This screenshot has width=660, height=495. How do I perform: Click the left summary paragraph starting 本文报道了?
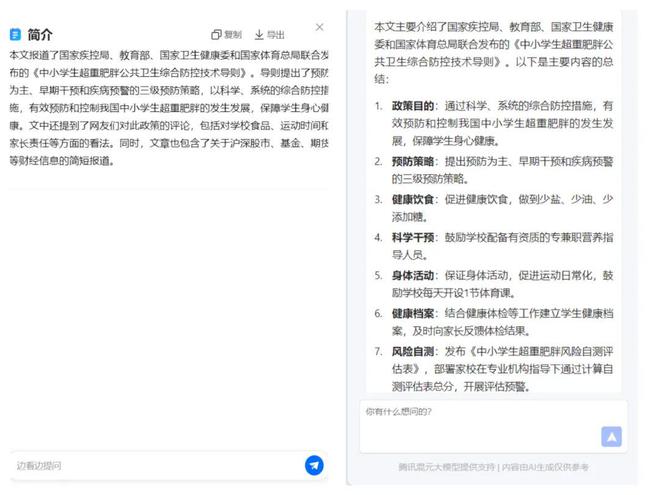169,108
